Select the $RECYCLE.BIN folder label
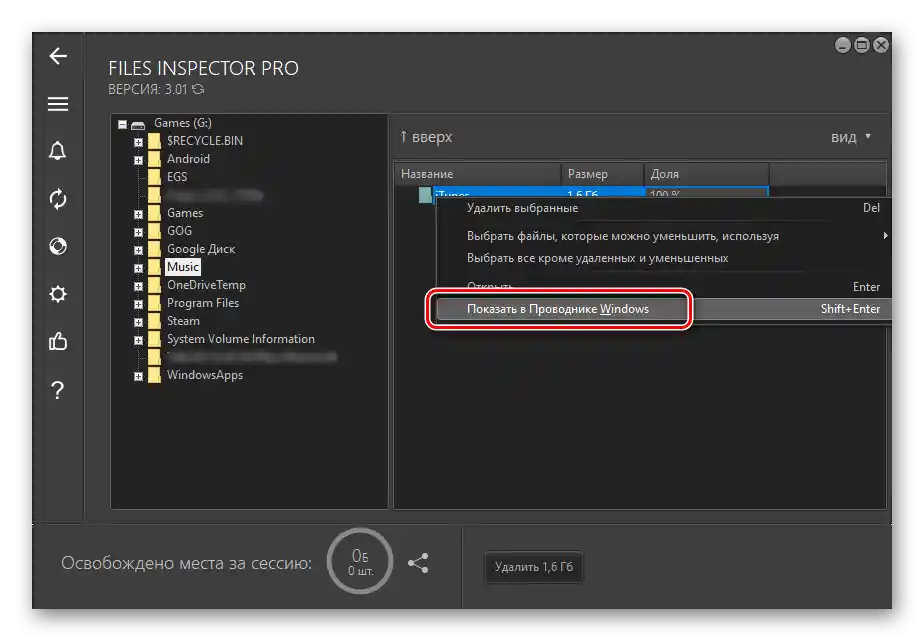The image size is (924, 641). tap(204, 141)
